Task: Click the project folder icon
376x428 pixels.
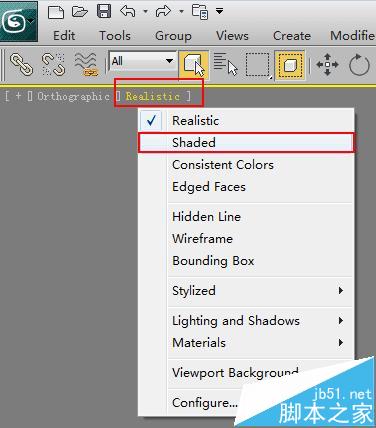Action: tap(200, 12)
